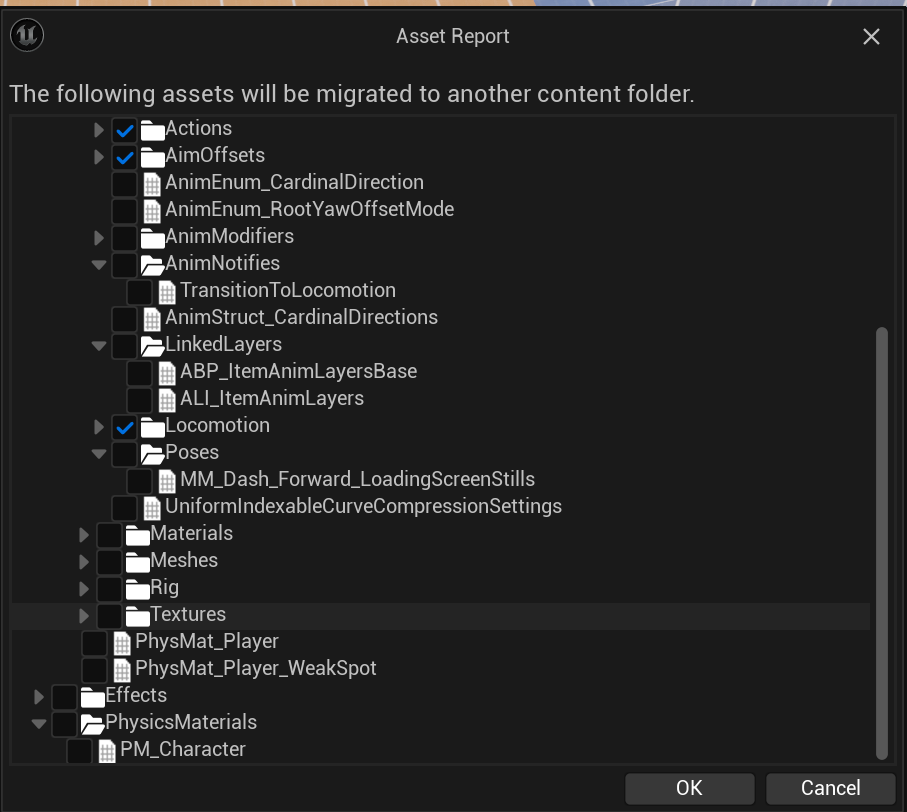907x812 pixels.
Task: Select the PhysMat_Player row text
Action: point(207,641)
